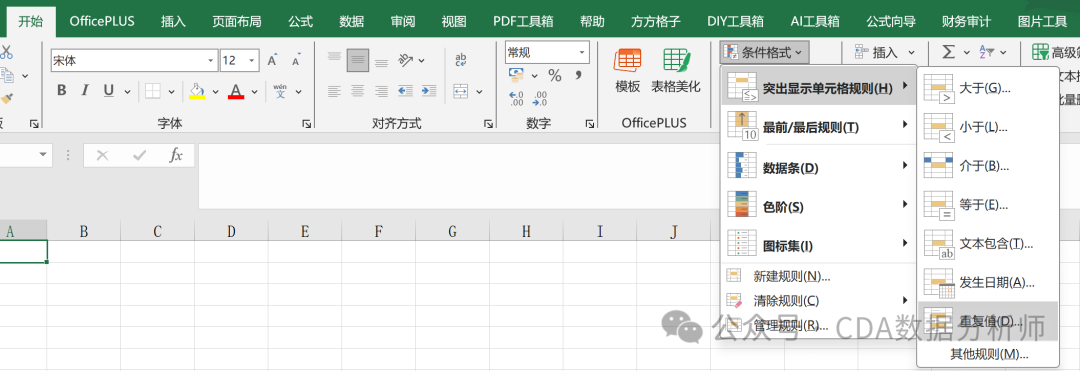Increase font size button

tap(273, 61)
